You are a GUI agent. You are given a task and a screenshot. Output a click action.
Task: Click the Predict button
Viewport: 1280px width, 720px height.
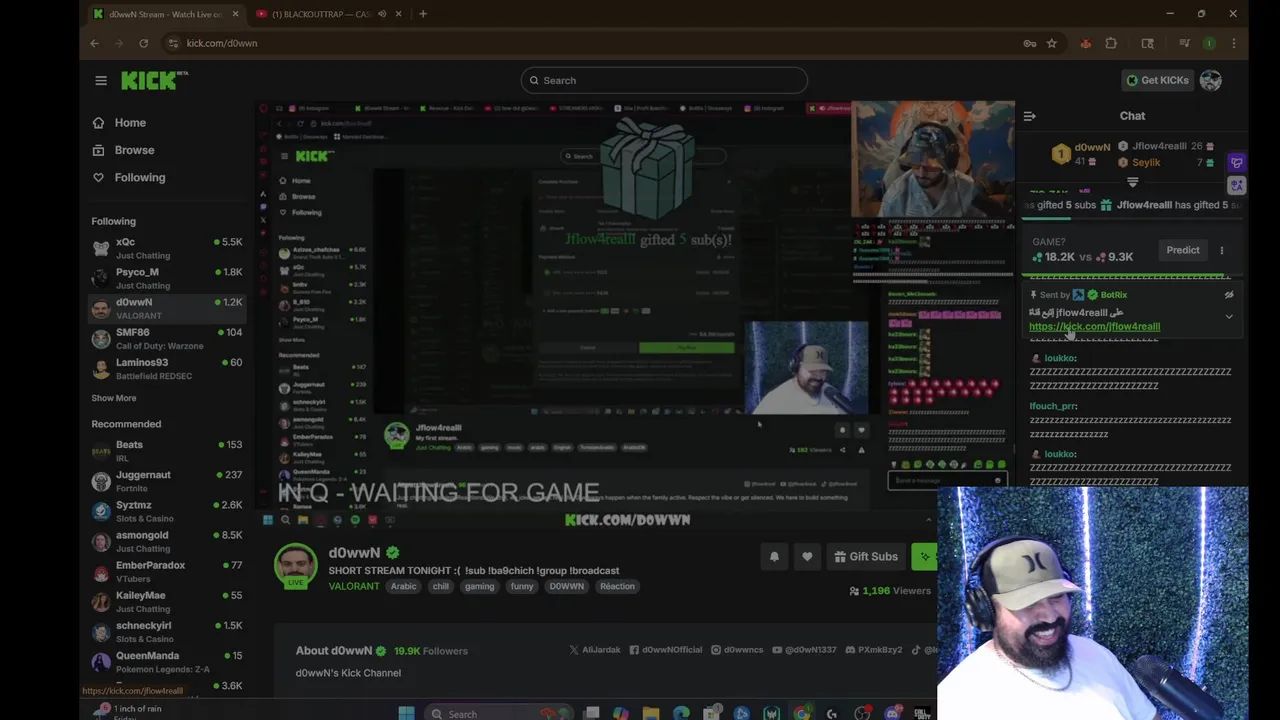point(1183,250)
